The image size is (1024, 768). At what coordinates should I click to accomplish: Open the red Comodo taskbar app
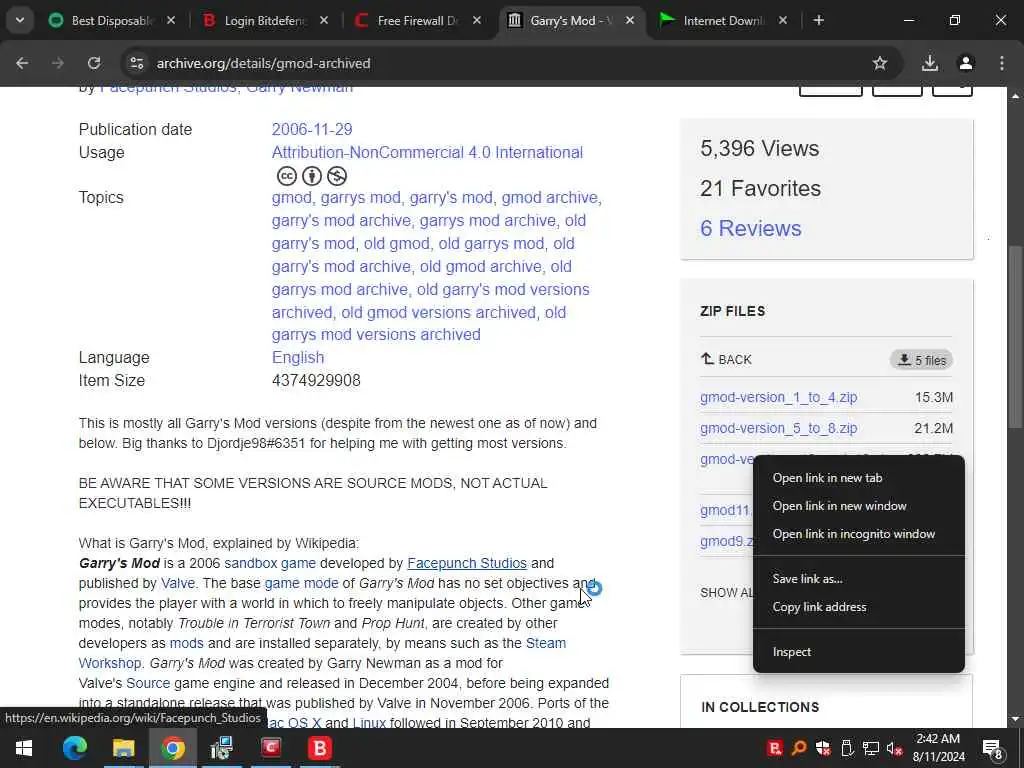[x=271, y=748]
